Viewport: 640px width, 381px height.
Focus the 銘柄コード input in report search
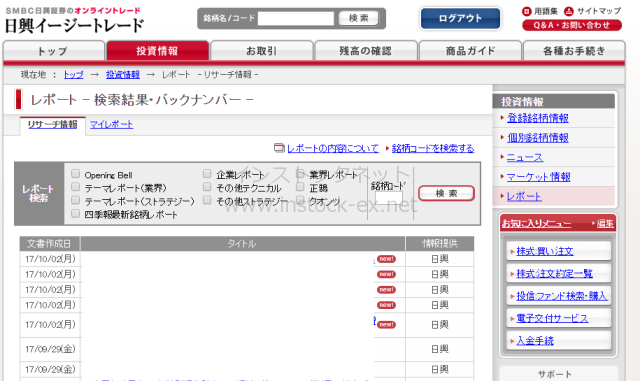coord(389,199)
